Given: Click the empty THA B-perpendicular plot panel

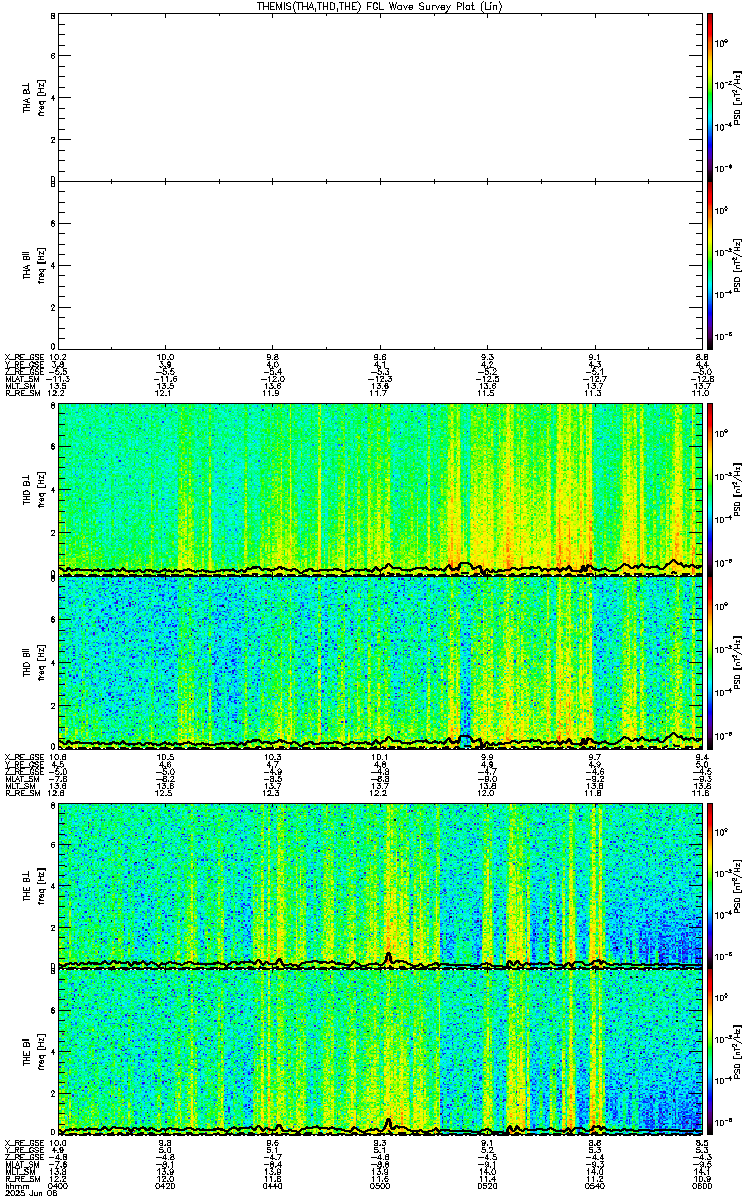Looking at the screenshot, I should (380, 96).
